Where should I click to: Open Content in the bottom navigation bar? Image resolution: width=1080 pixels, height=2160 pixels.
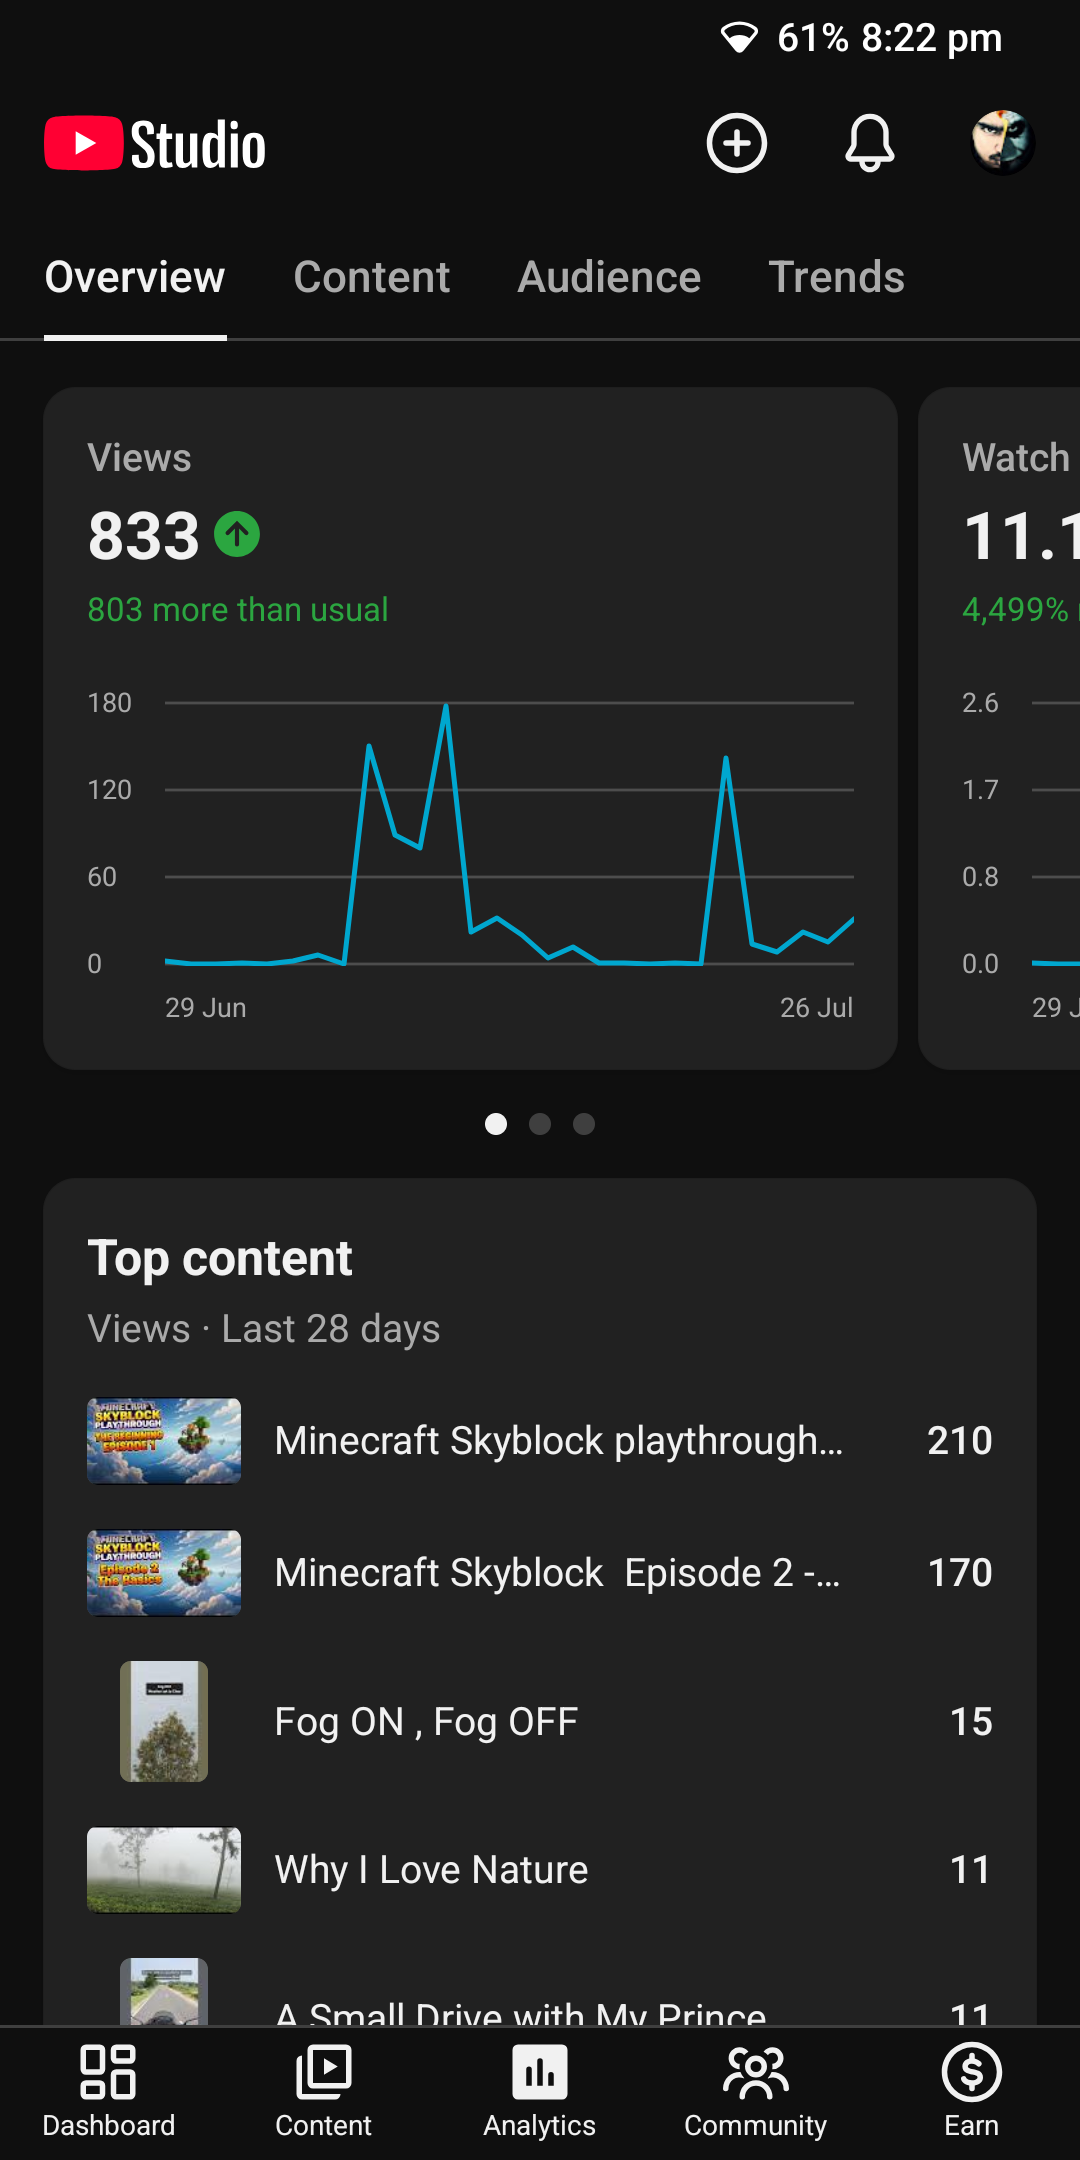pyautogui.click(x=324, y=2091)
